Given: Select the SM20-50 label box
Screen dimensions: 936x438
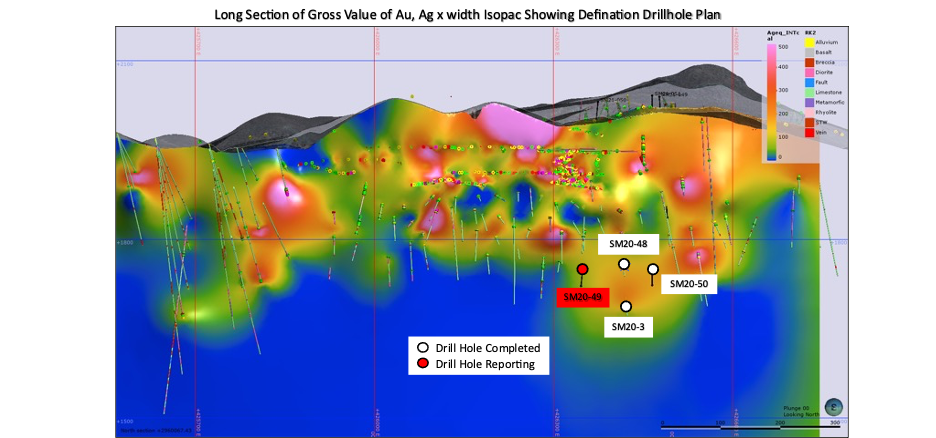Looking at the screenshot, I should [688, 284].
